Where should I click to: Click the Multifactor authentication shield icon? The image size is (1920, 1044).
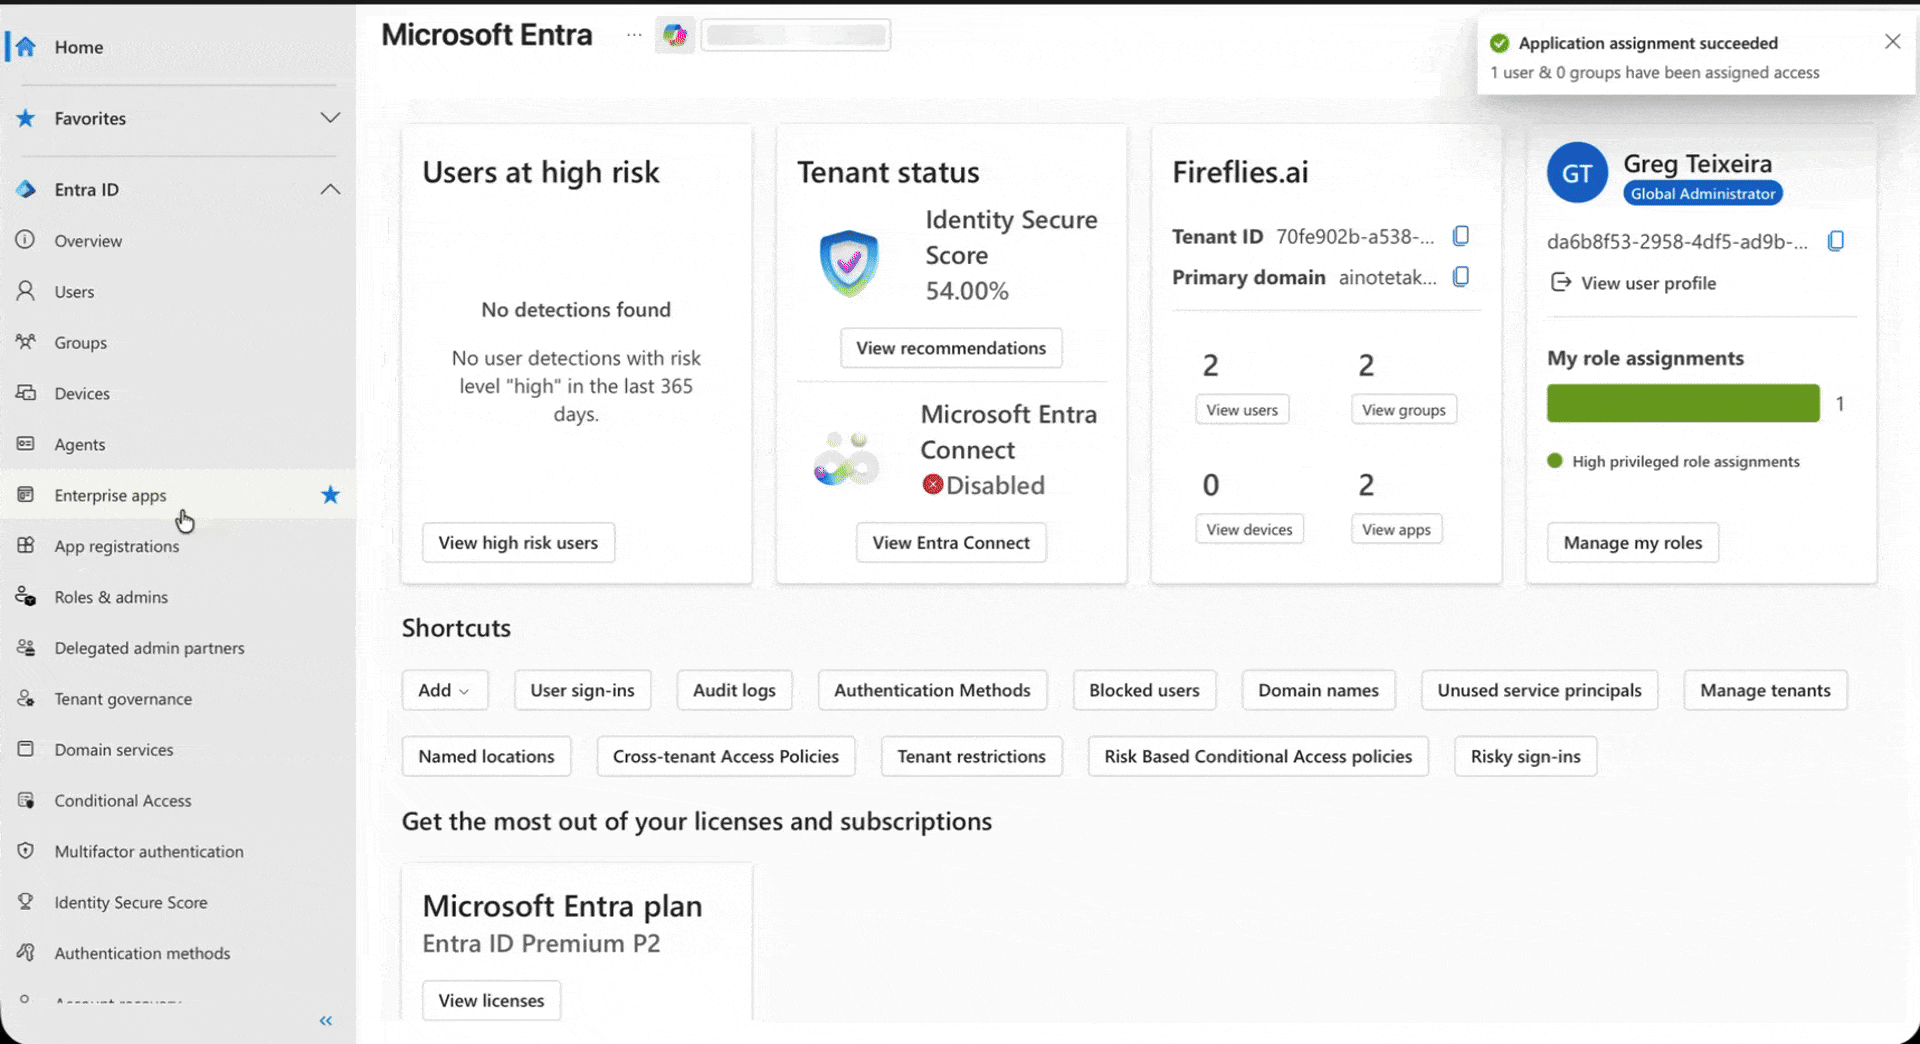26,851
